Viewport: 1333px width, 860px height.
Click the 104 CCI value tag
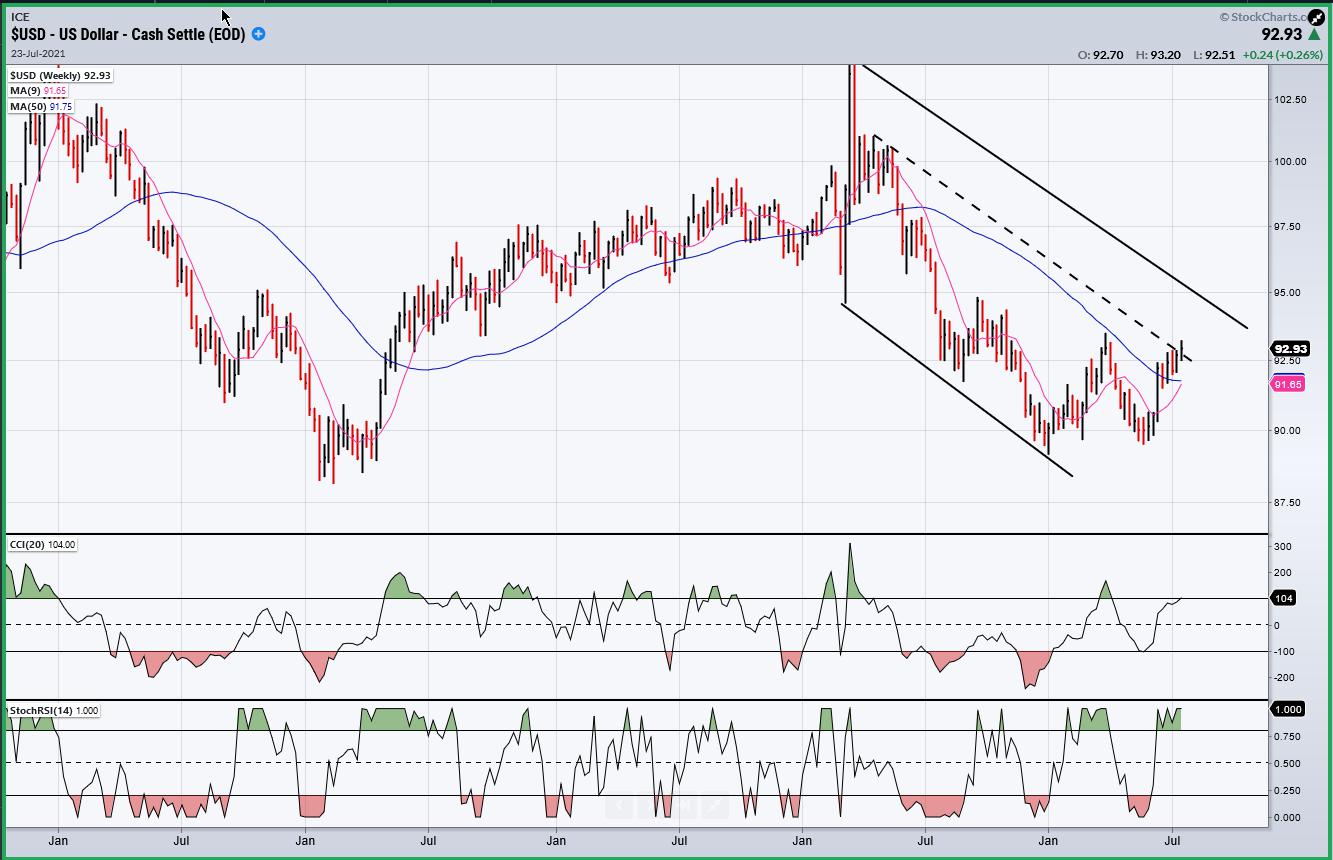(1284, 598)
